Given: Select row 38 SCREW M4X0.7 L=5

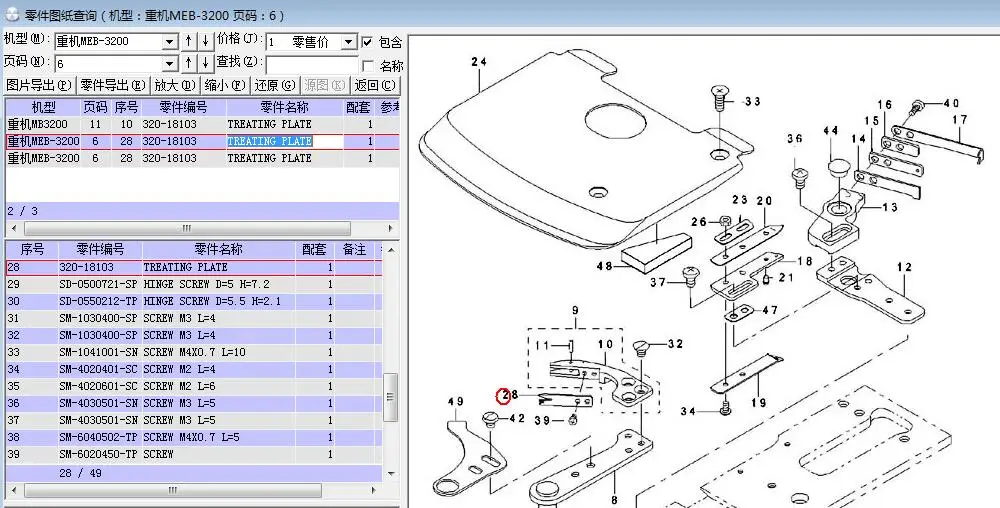Looking at the screenshot, I should click(194, 437).
